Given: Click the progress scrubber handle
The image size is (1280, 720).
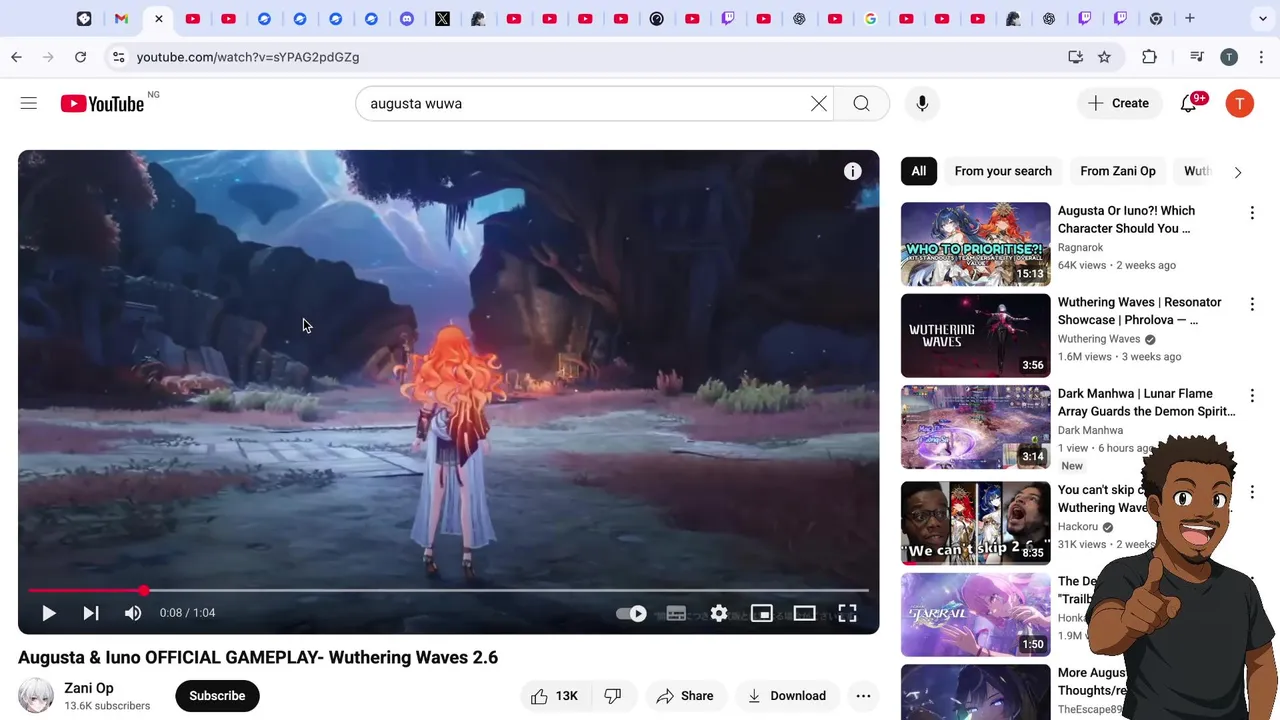Looking at the screenshot, I should (x=144, y=591).
